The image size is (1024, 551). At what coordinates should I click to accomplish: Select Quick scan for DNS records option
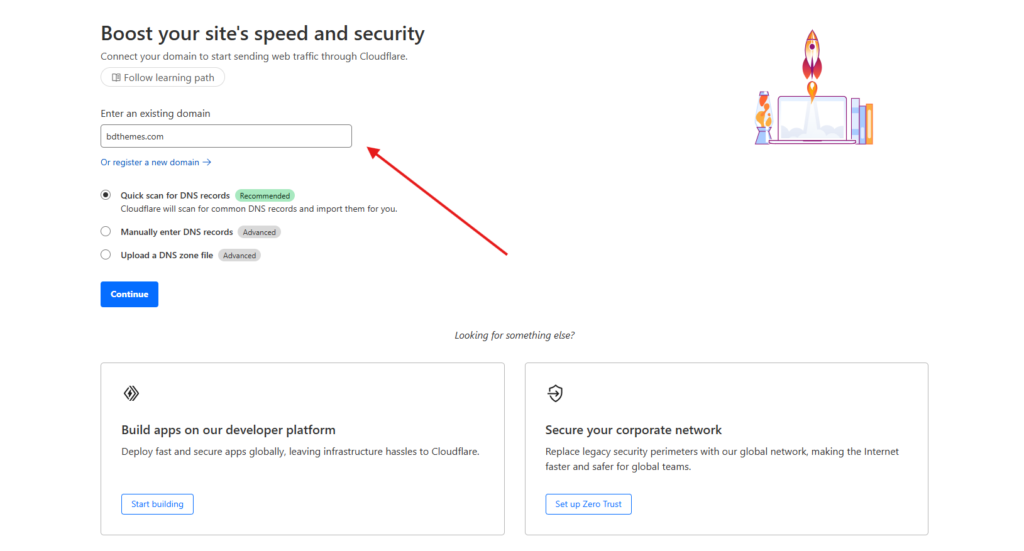[106, 196]
